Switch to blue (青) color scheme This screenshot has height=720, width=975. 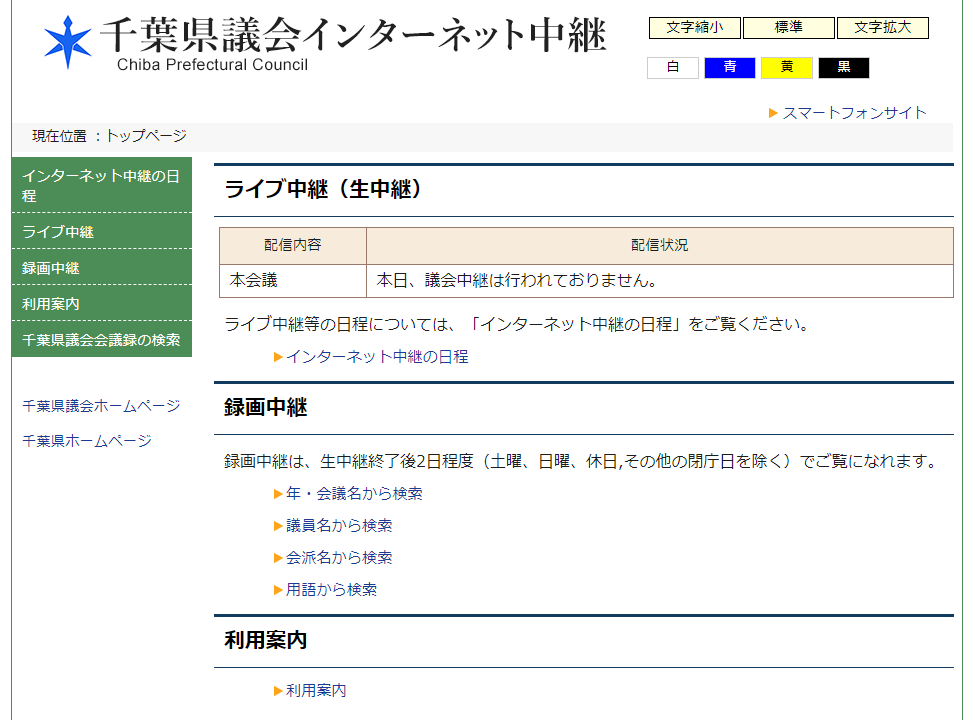tap(730, 68)
